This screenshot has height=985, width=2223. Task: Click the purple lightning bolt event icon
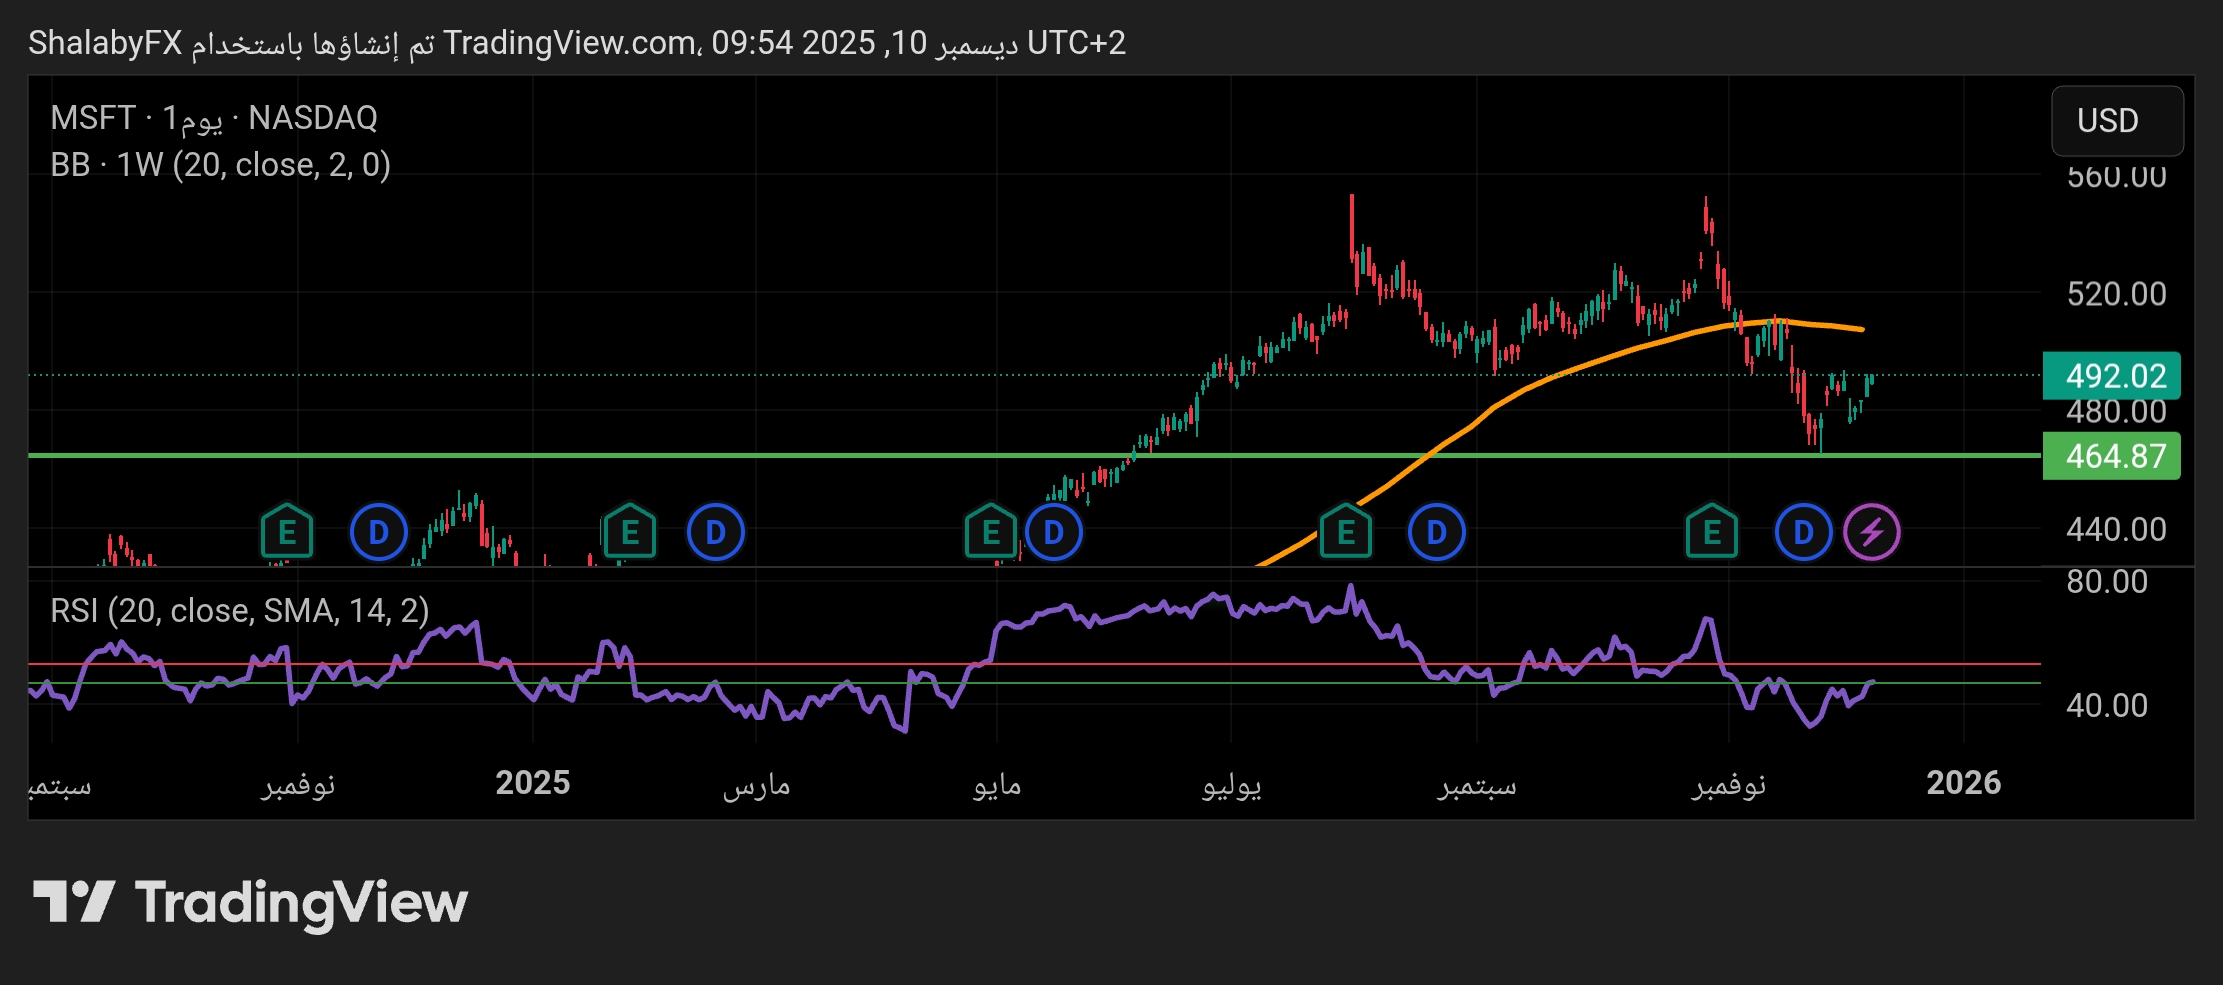1871,532
